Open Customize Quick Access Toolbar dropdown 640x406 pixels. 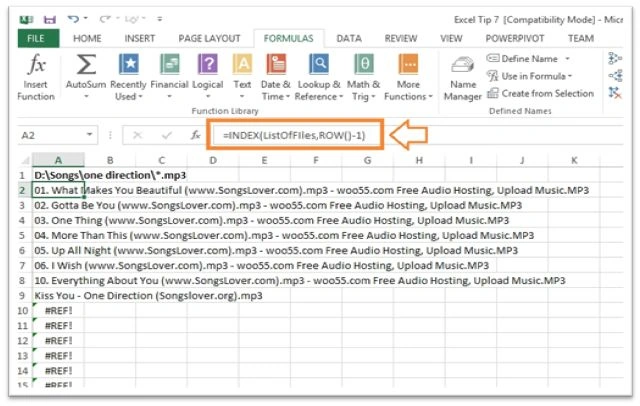pyautogui.click(x=160, y=19)
